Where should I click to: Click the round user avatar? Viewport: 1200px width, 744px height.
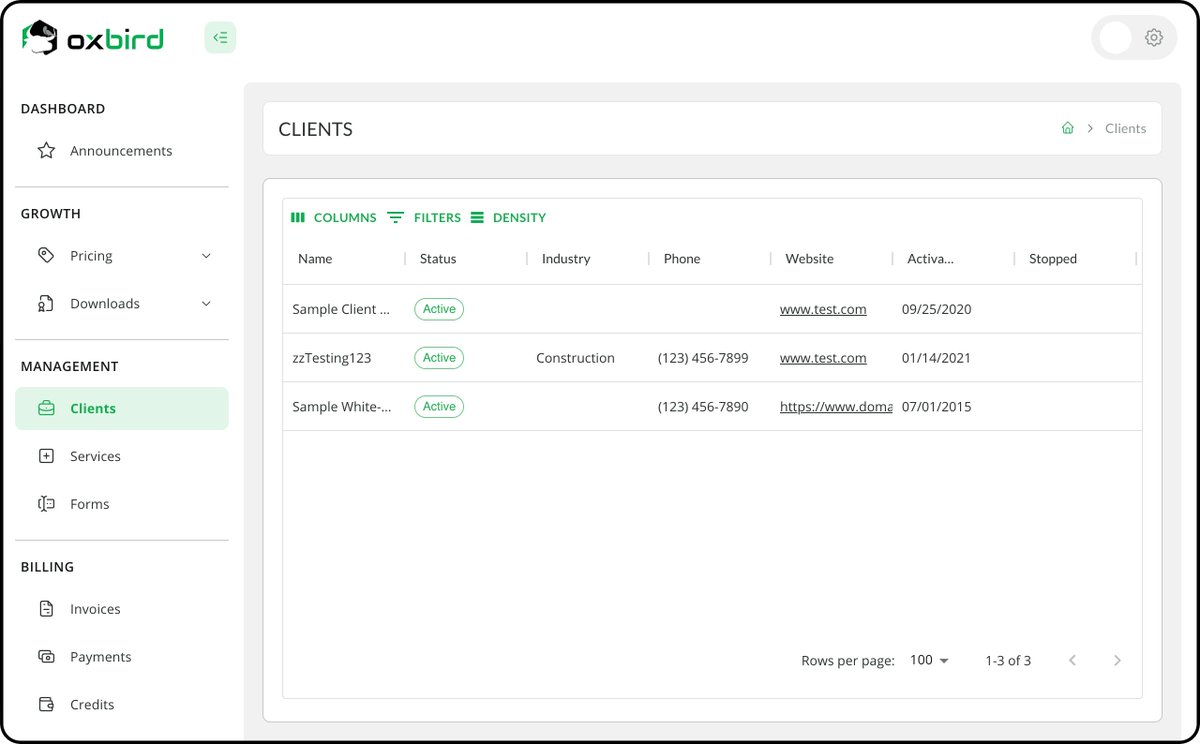[1115, 38]
